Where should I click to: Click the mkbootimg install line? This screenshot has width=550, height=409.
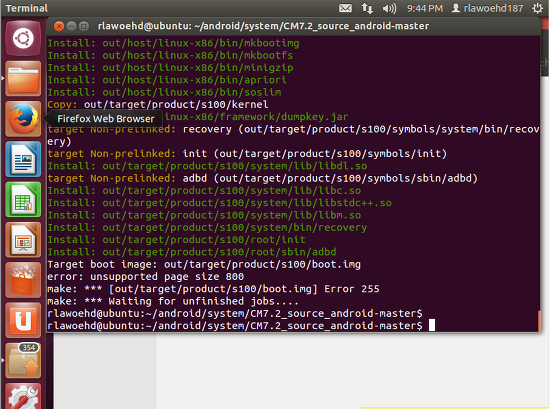pos(173,43)
